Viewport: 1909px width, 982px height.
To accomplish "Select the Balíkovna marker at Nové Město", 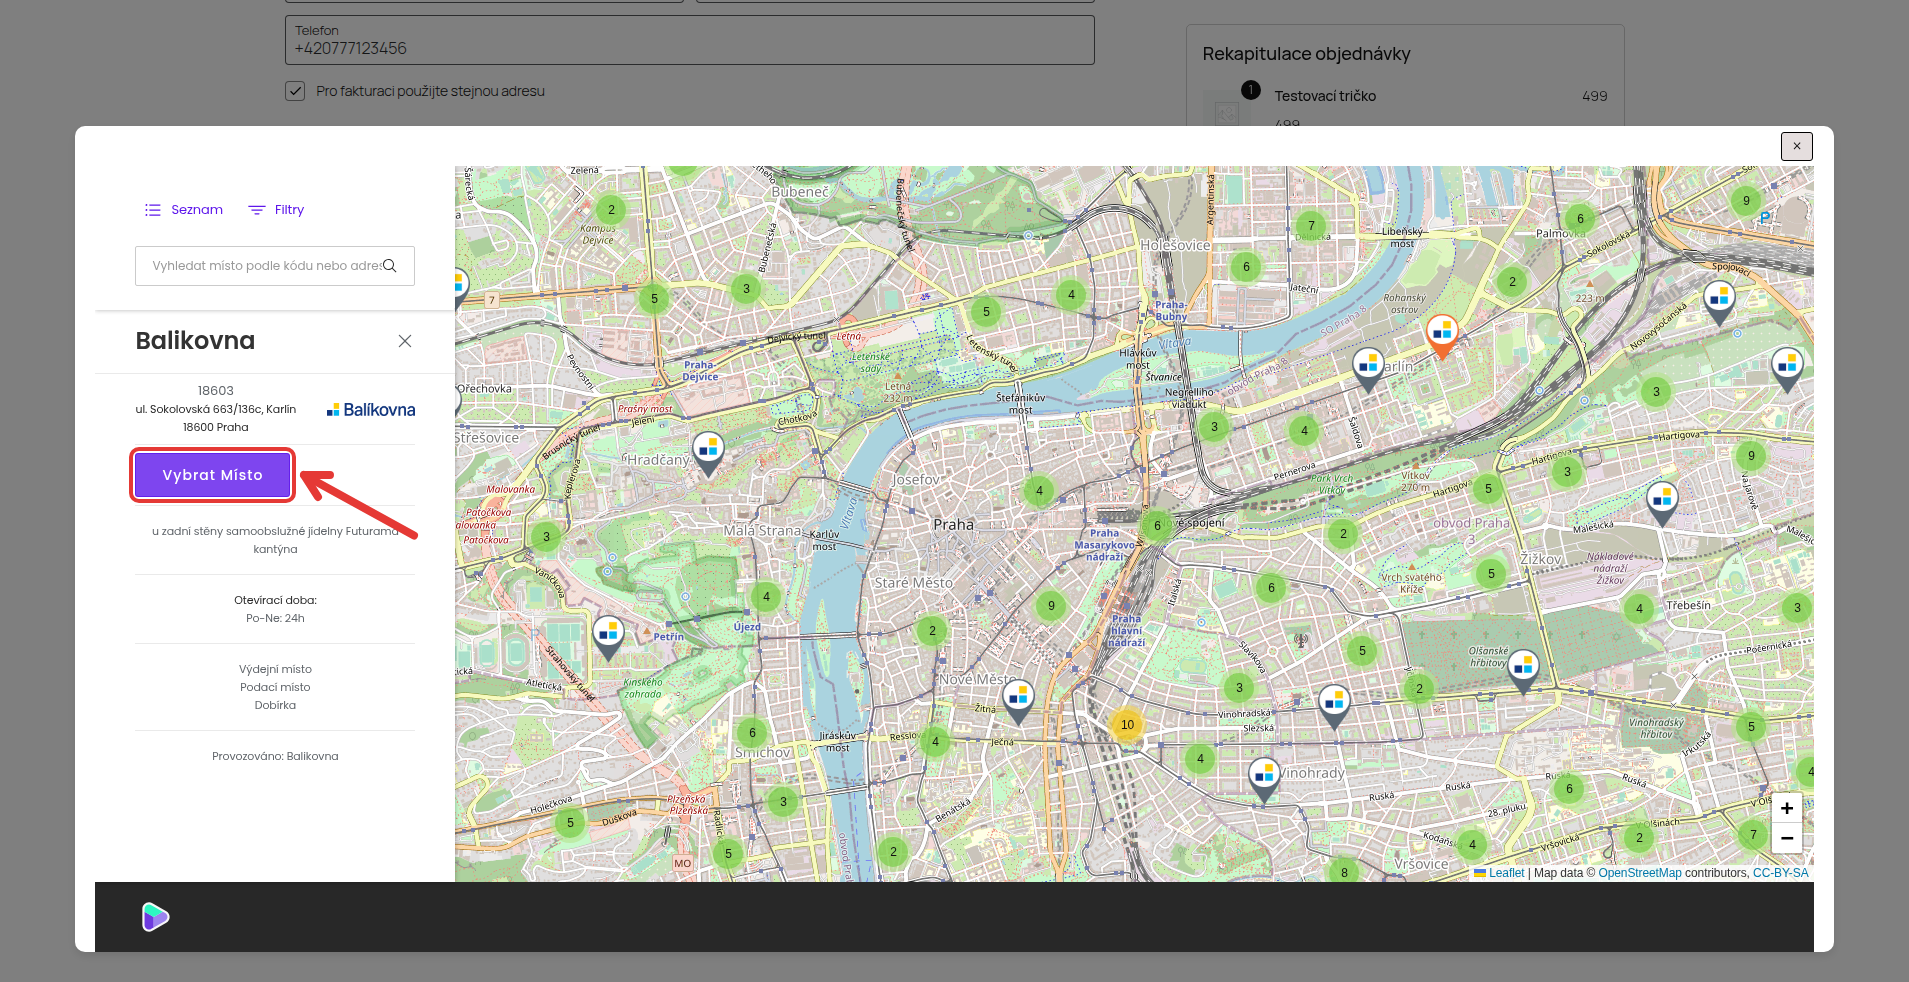I will 1018,701.
